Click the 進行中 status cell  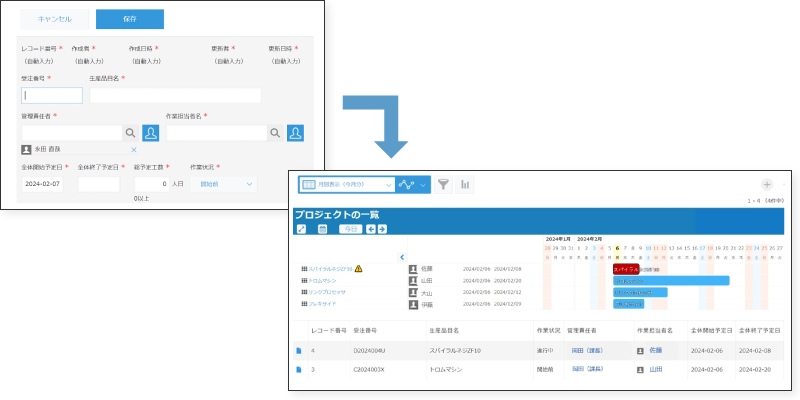coord(543,351)
